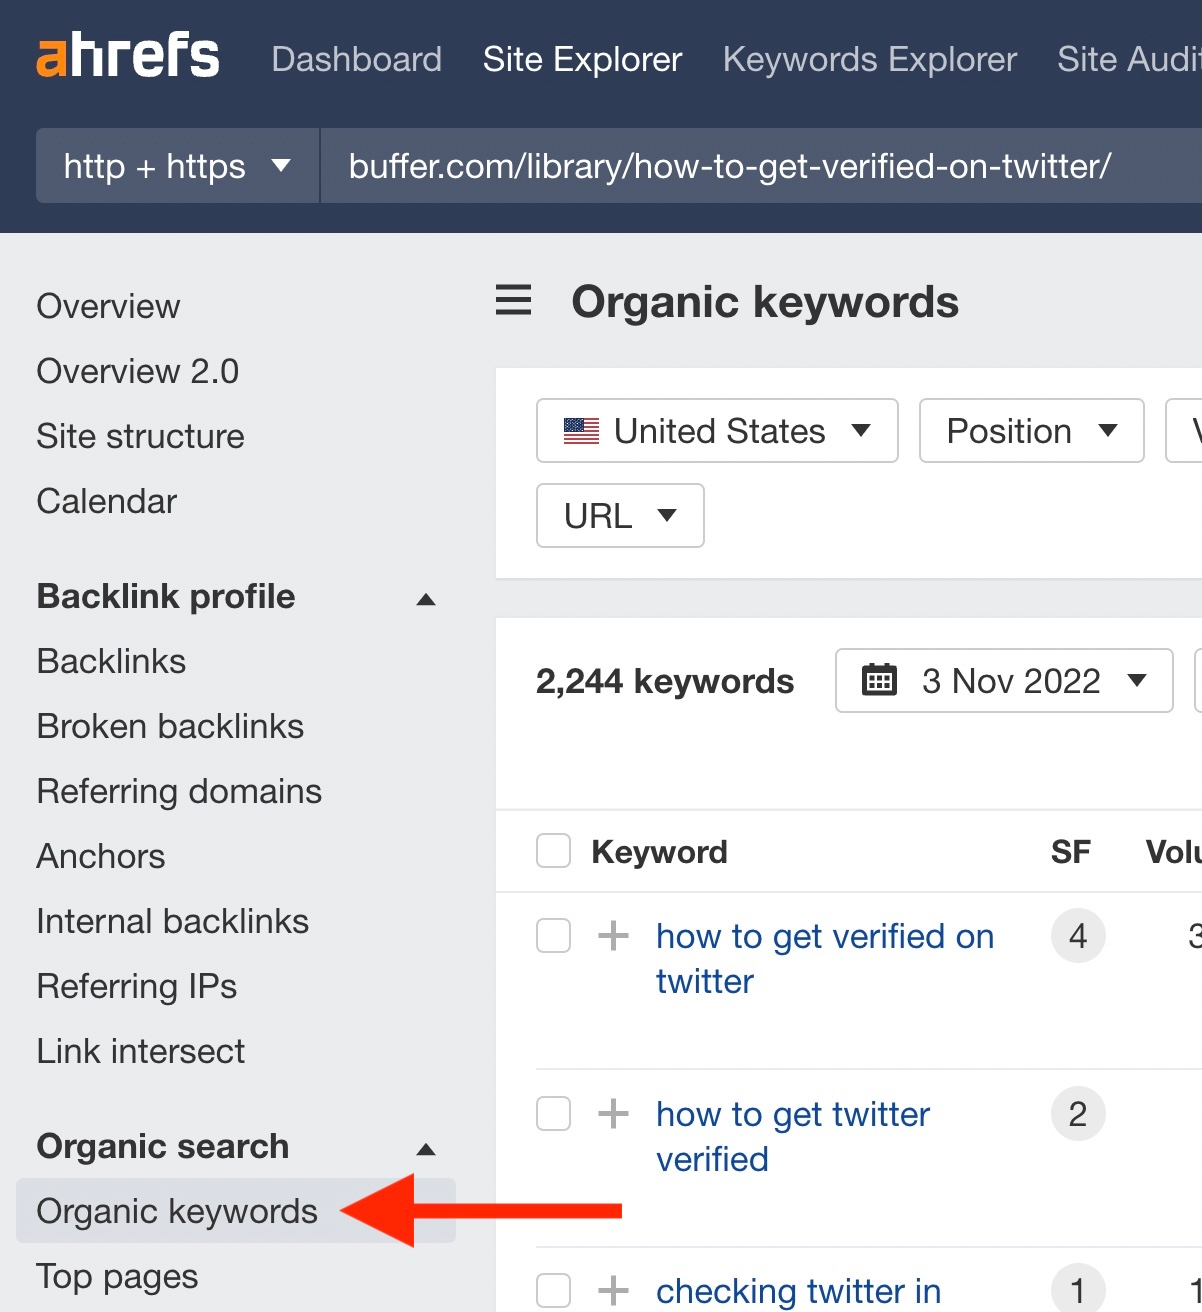Screen dimensions: 1202x1312
Task: Open Site structure in the sidebar
Action: click(141, 436)
